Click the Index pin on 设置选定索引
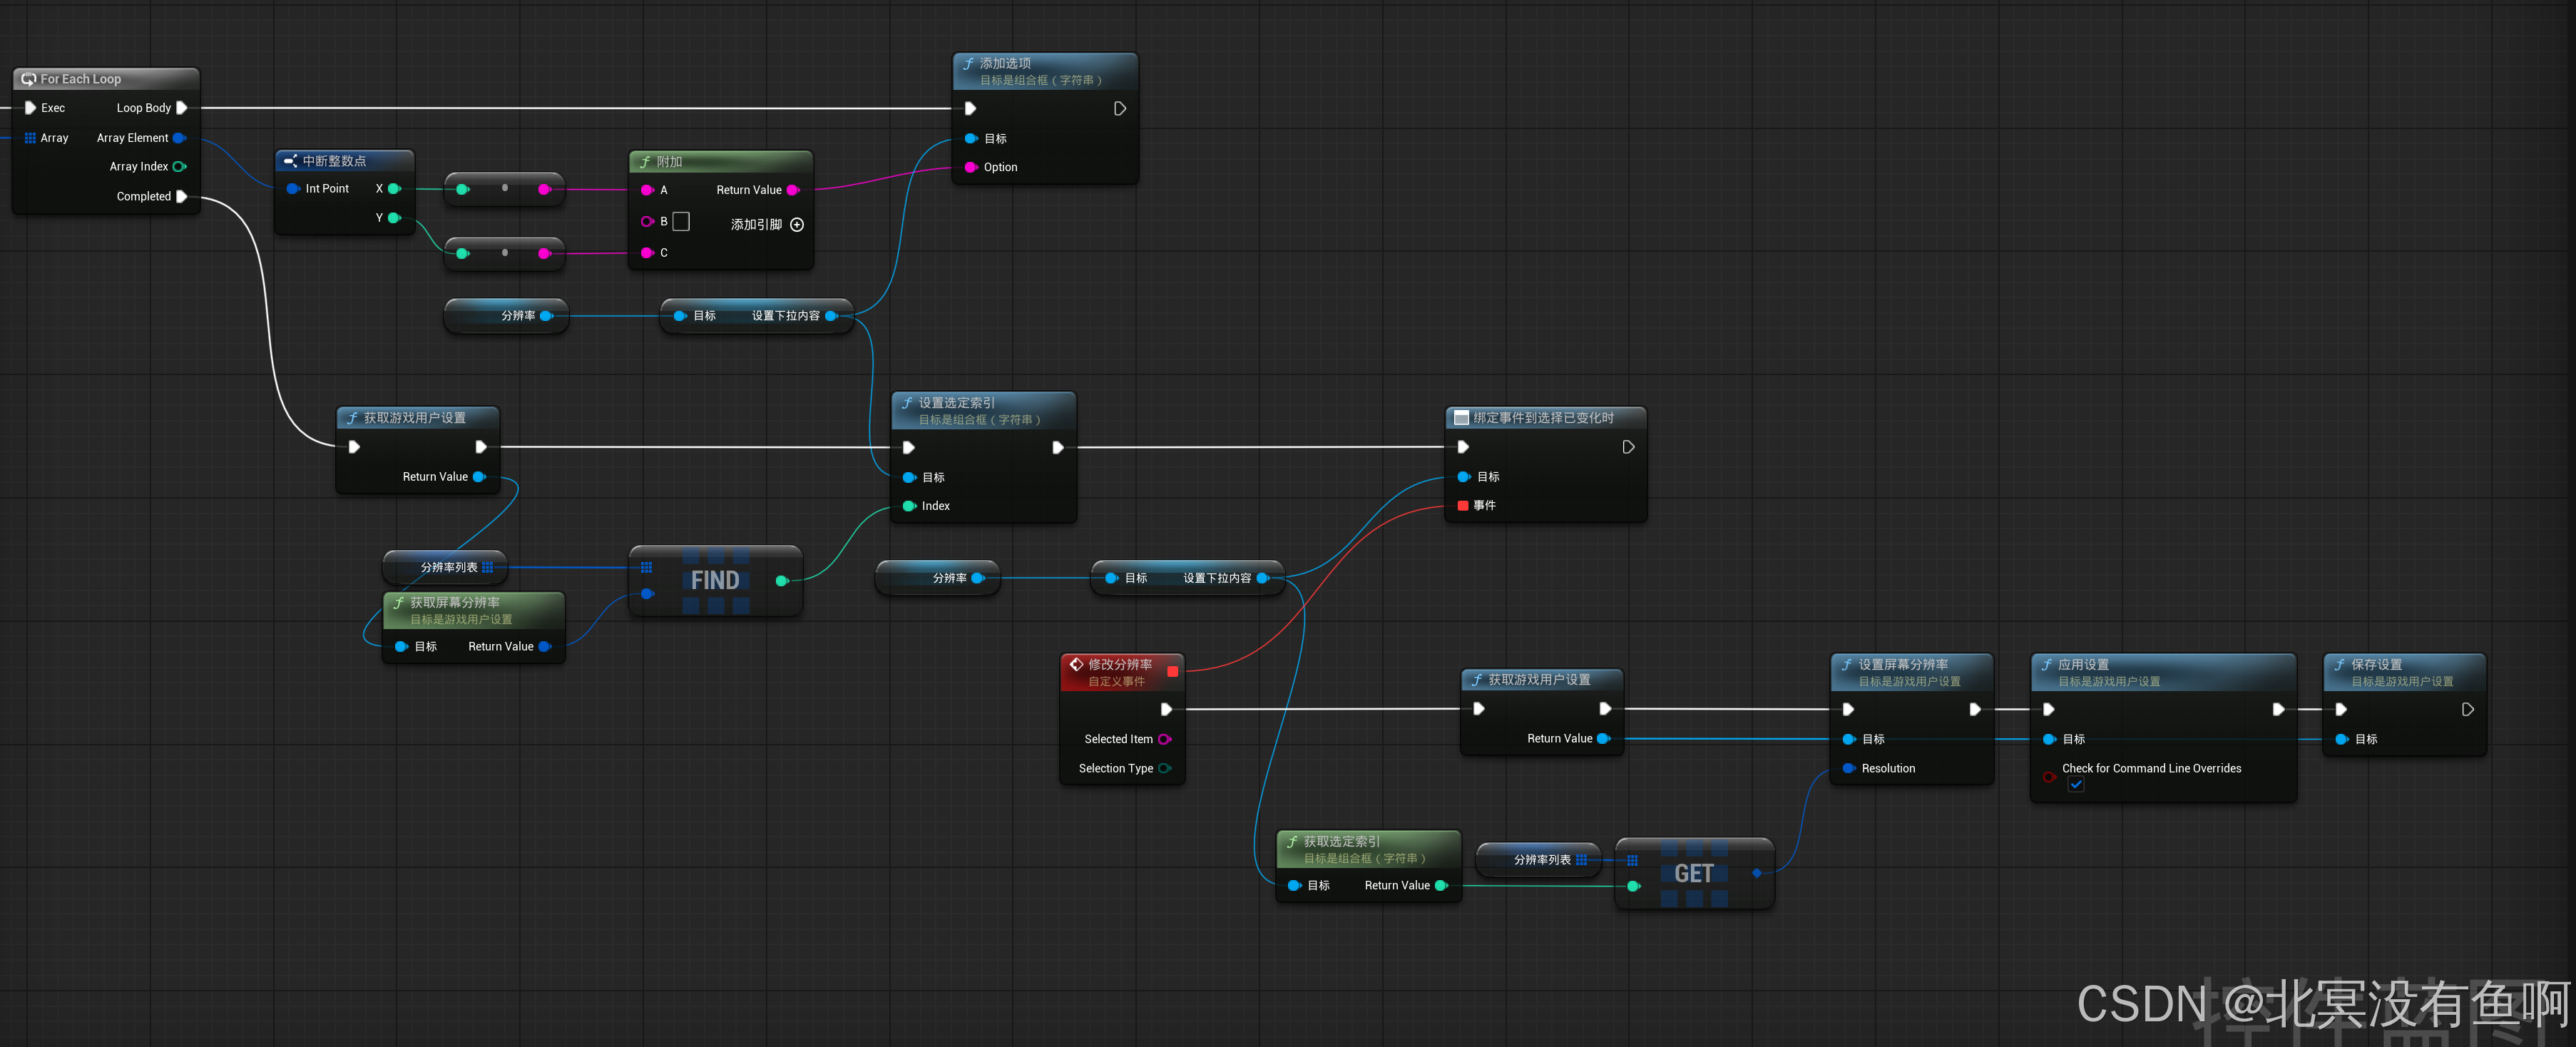This screenshot has width=2576, height=1047. [909, 506]
